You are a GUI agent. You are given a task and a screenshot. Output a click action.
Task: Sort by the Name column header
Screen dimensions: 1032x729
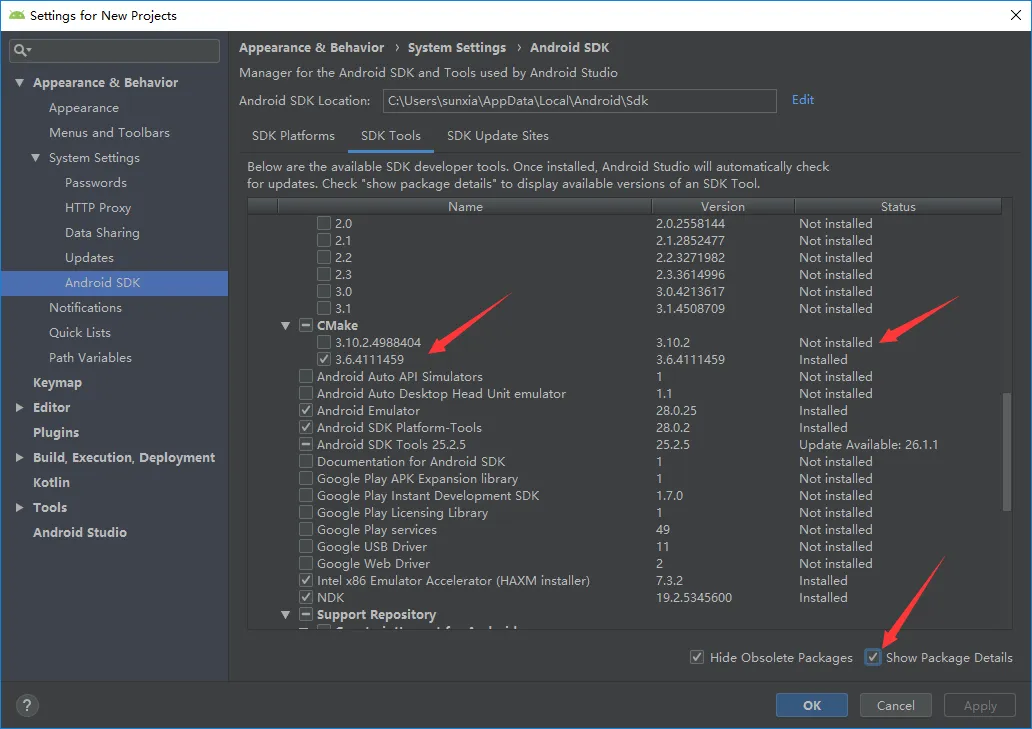click(x=465, y=207)
